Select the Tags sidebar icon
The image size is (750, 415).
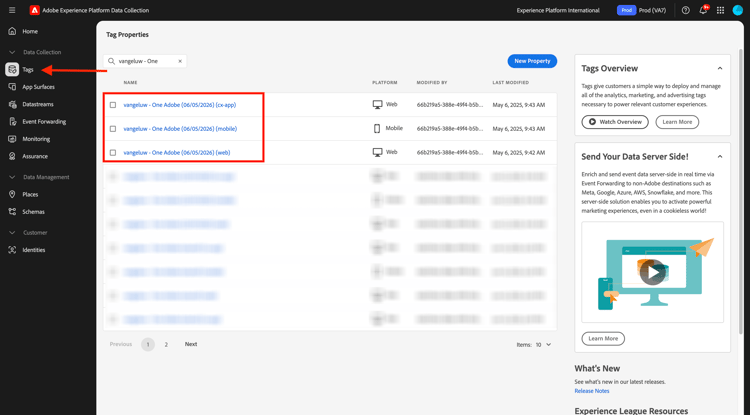(12, 69)
